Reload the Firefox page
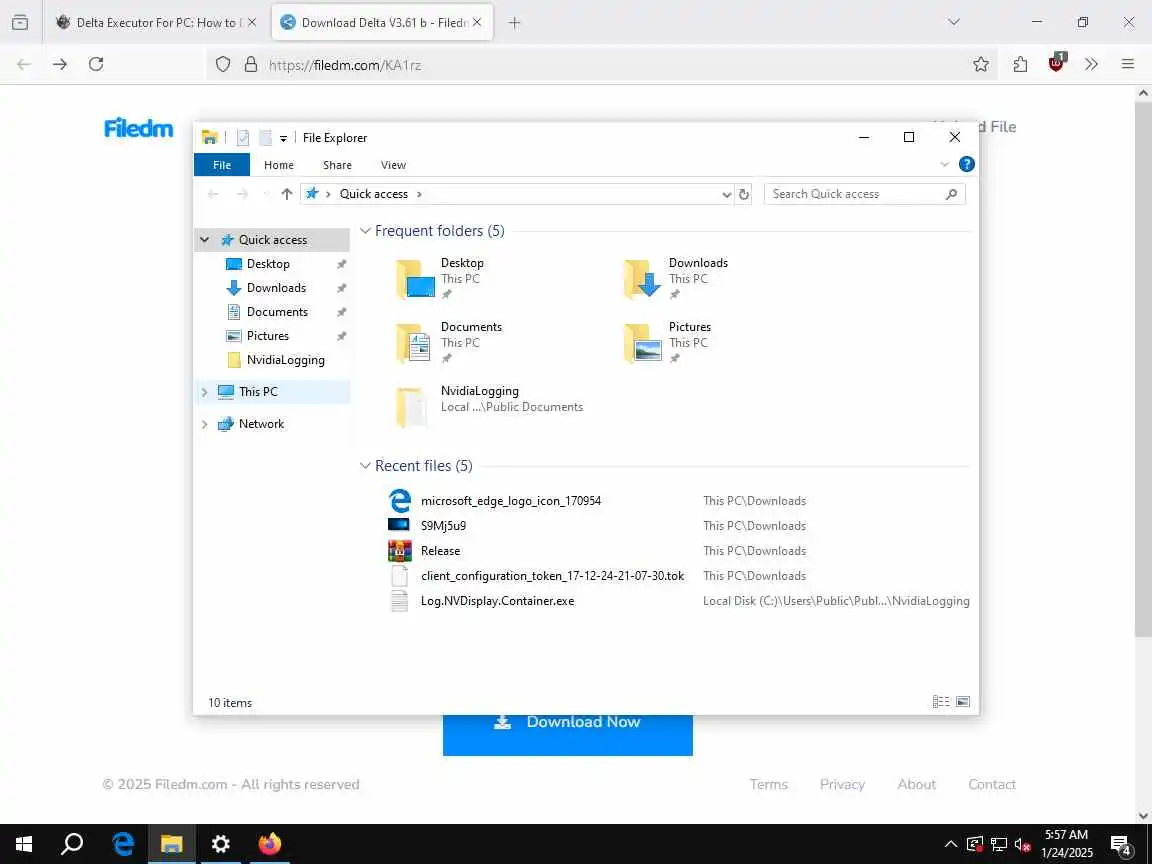Screen dimensions: 1152x864 [x=96, y=64]
